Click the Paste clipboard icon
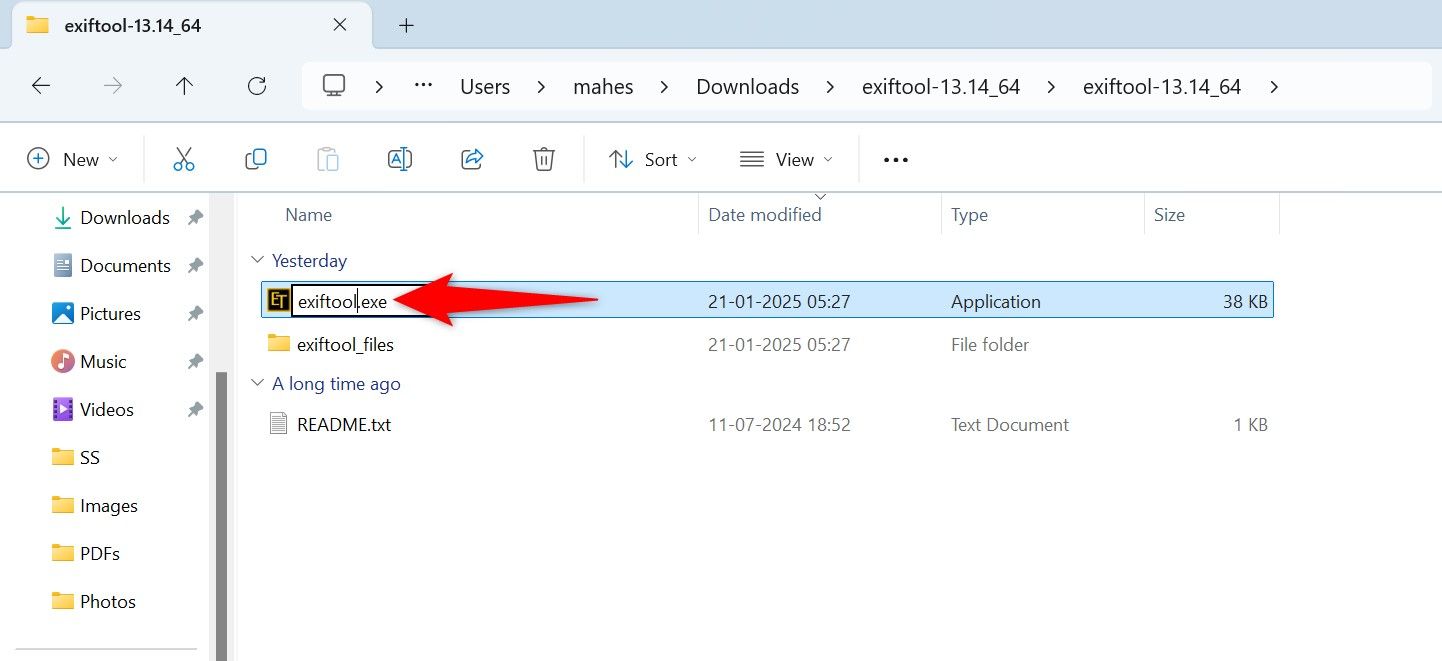Screen dimensions: 1442x661 click(328, 159)
